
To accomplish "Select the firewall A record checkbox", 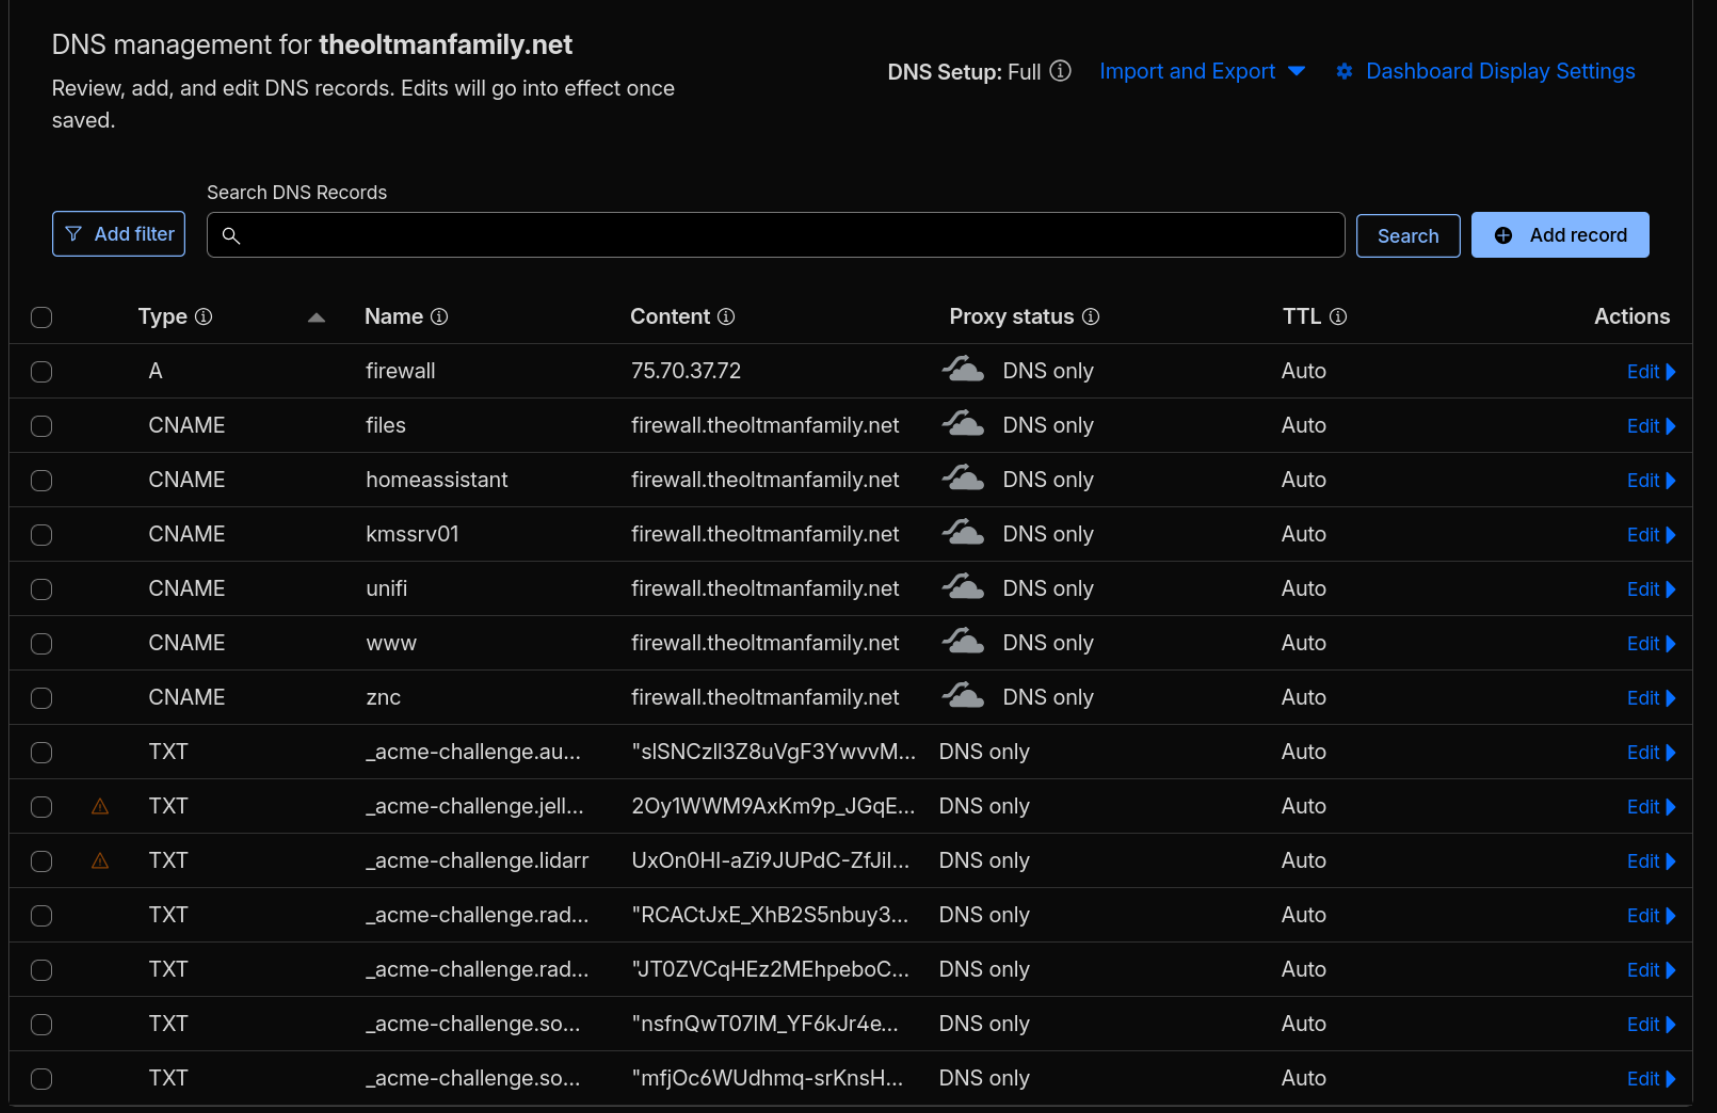I will (41, 372).
